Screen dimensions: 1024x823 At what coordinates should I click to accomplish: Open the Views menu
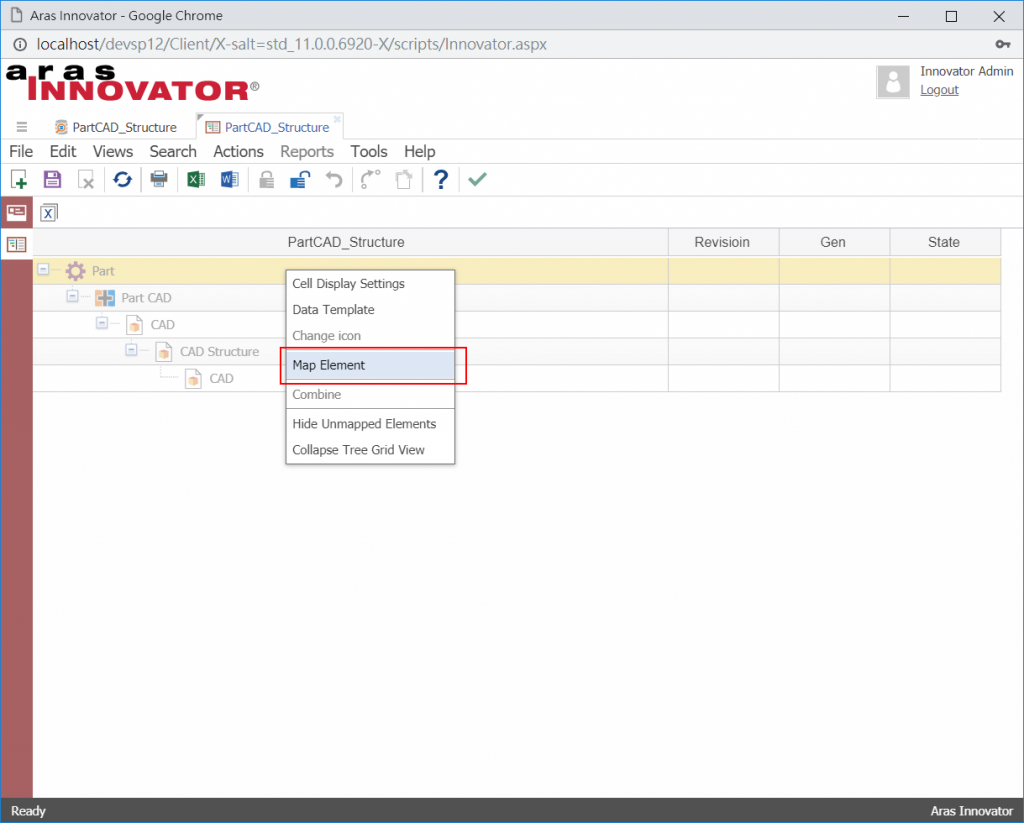click(x=113, y=152)
